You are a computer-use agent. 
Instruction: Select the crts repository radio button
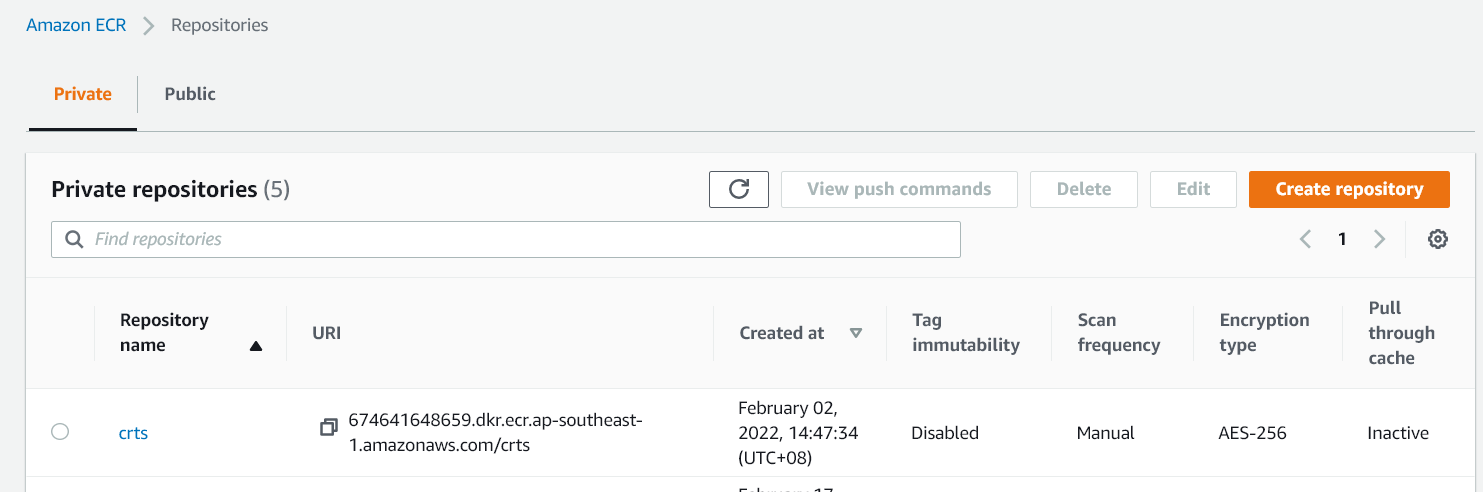pos(60,432)
